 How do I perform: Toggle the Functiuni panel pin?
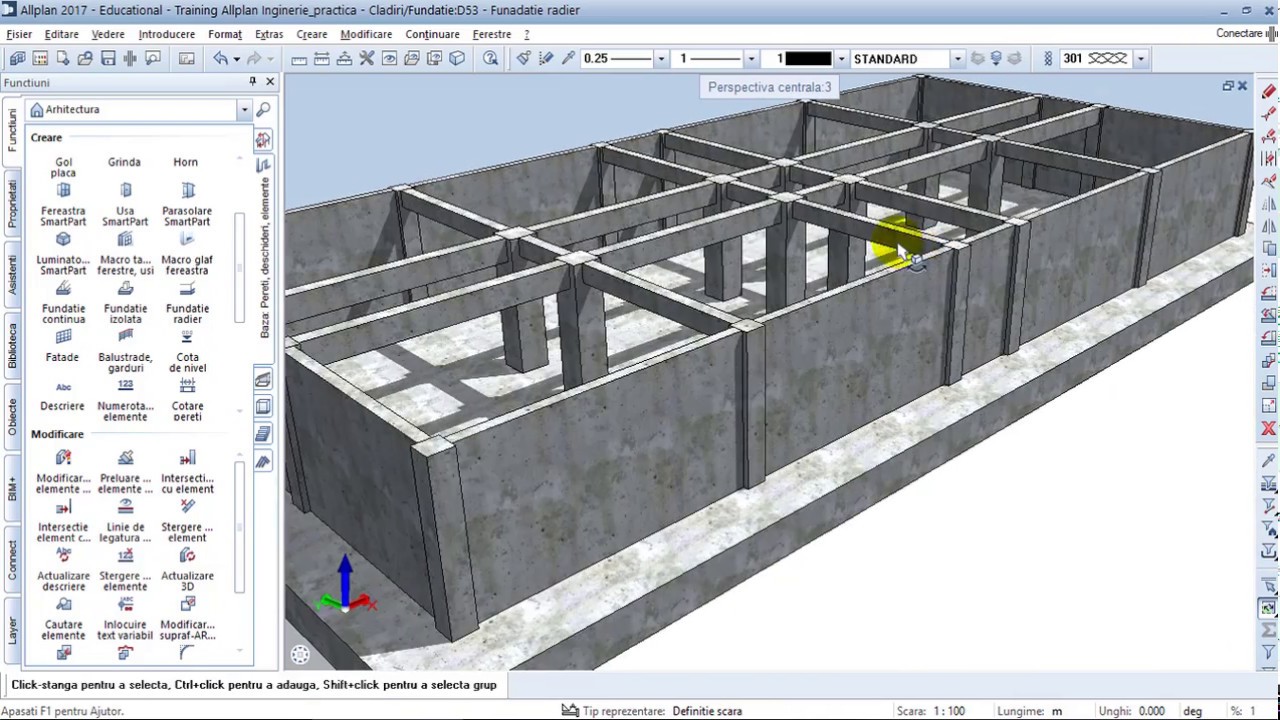coord(252,82)
